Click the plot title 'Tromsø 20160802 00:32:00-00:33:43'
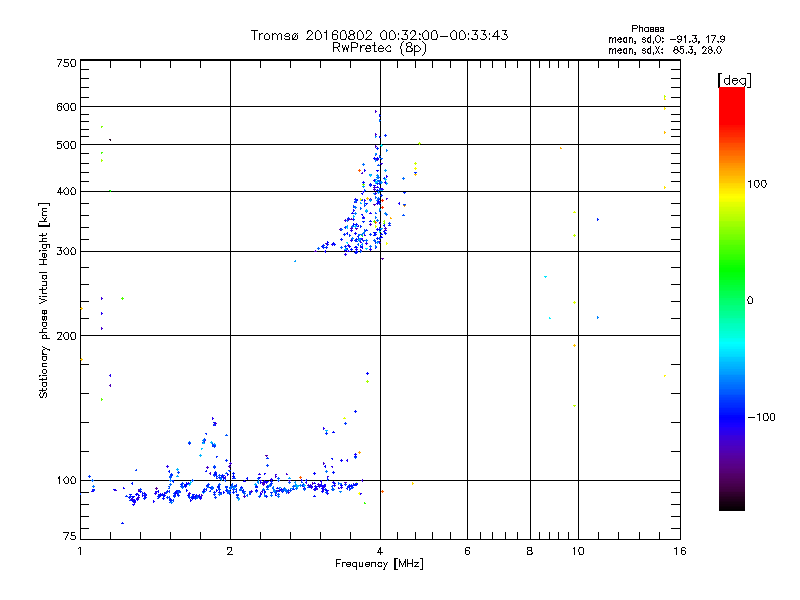 pos(379,35)
